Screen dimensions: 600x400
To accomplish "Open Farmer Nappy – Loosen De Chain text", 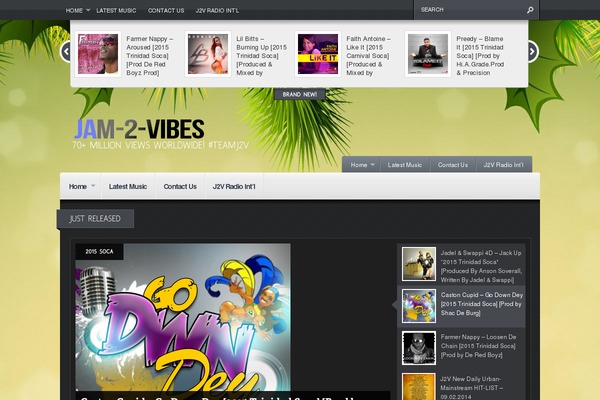I will [x=478, y=346].
